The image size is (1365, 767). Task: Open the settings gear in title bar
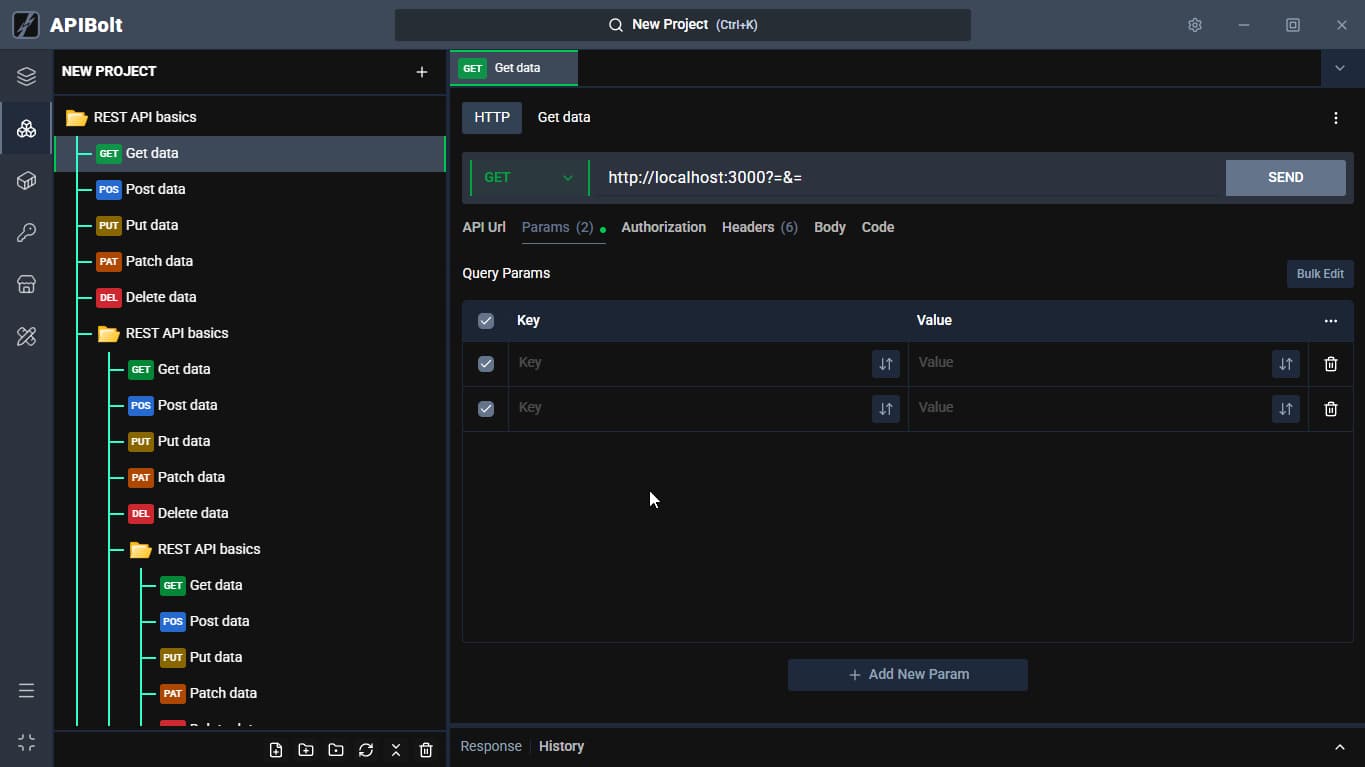[x=1194, y=25]
